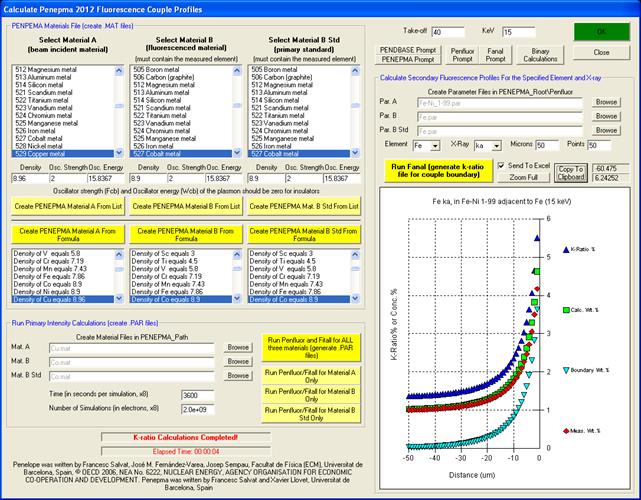The height and width of the screenshot is (500, 641).
Task: Click Create PENEPMA Material A From List
Action: tap(68, 206)
